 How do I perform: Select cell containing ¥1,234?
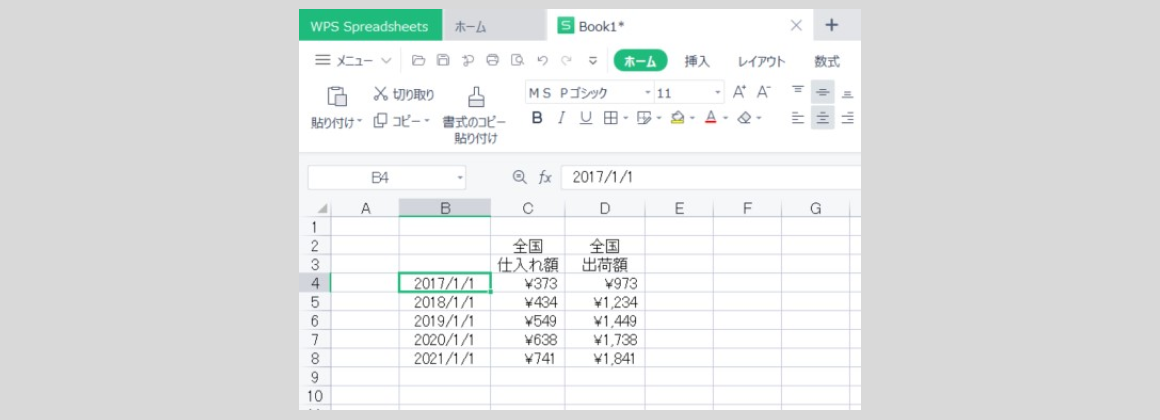[x=605, y=302]
